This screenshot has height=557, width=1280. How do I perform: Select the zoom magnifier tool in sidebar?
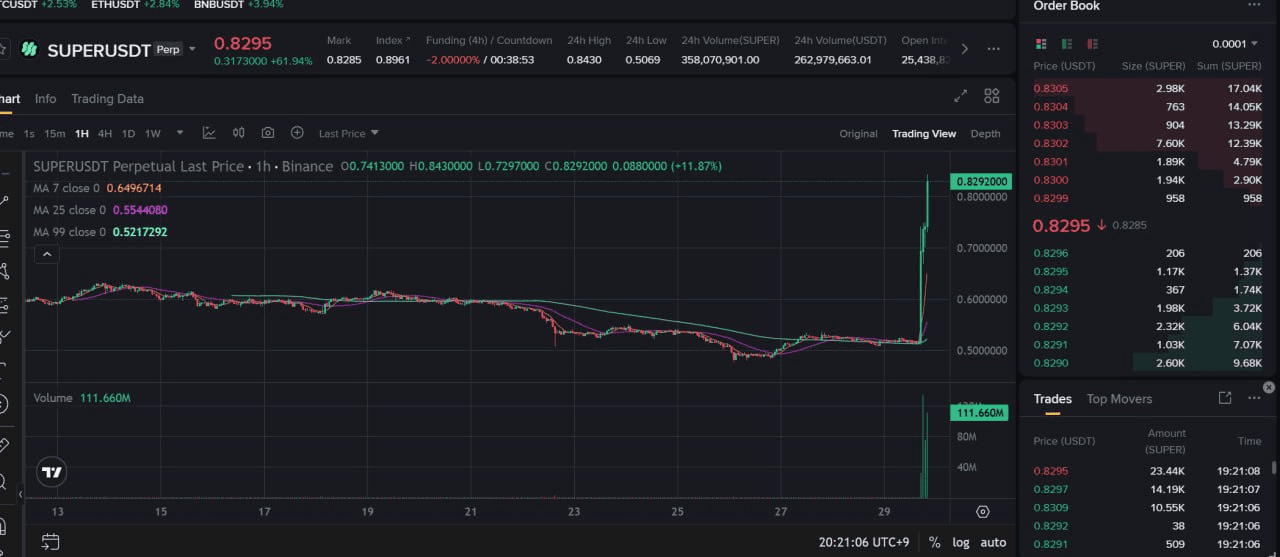coord(5,482)
